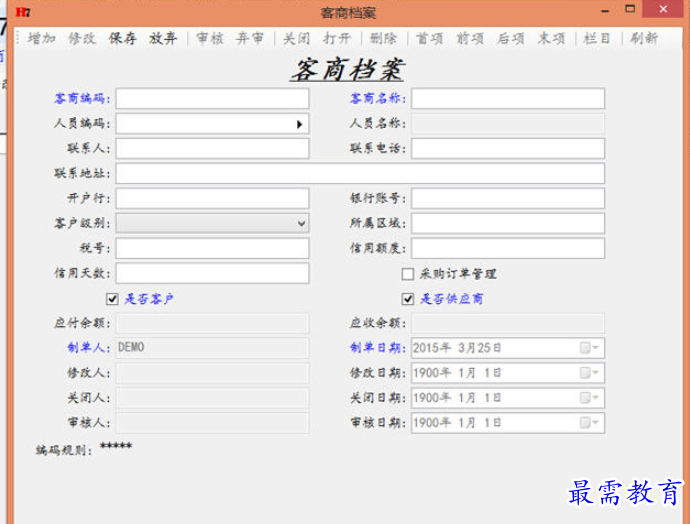
Task: Click the 修改 toolbar button
Action: pos(82,39)
